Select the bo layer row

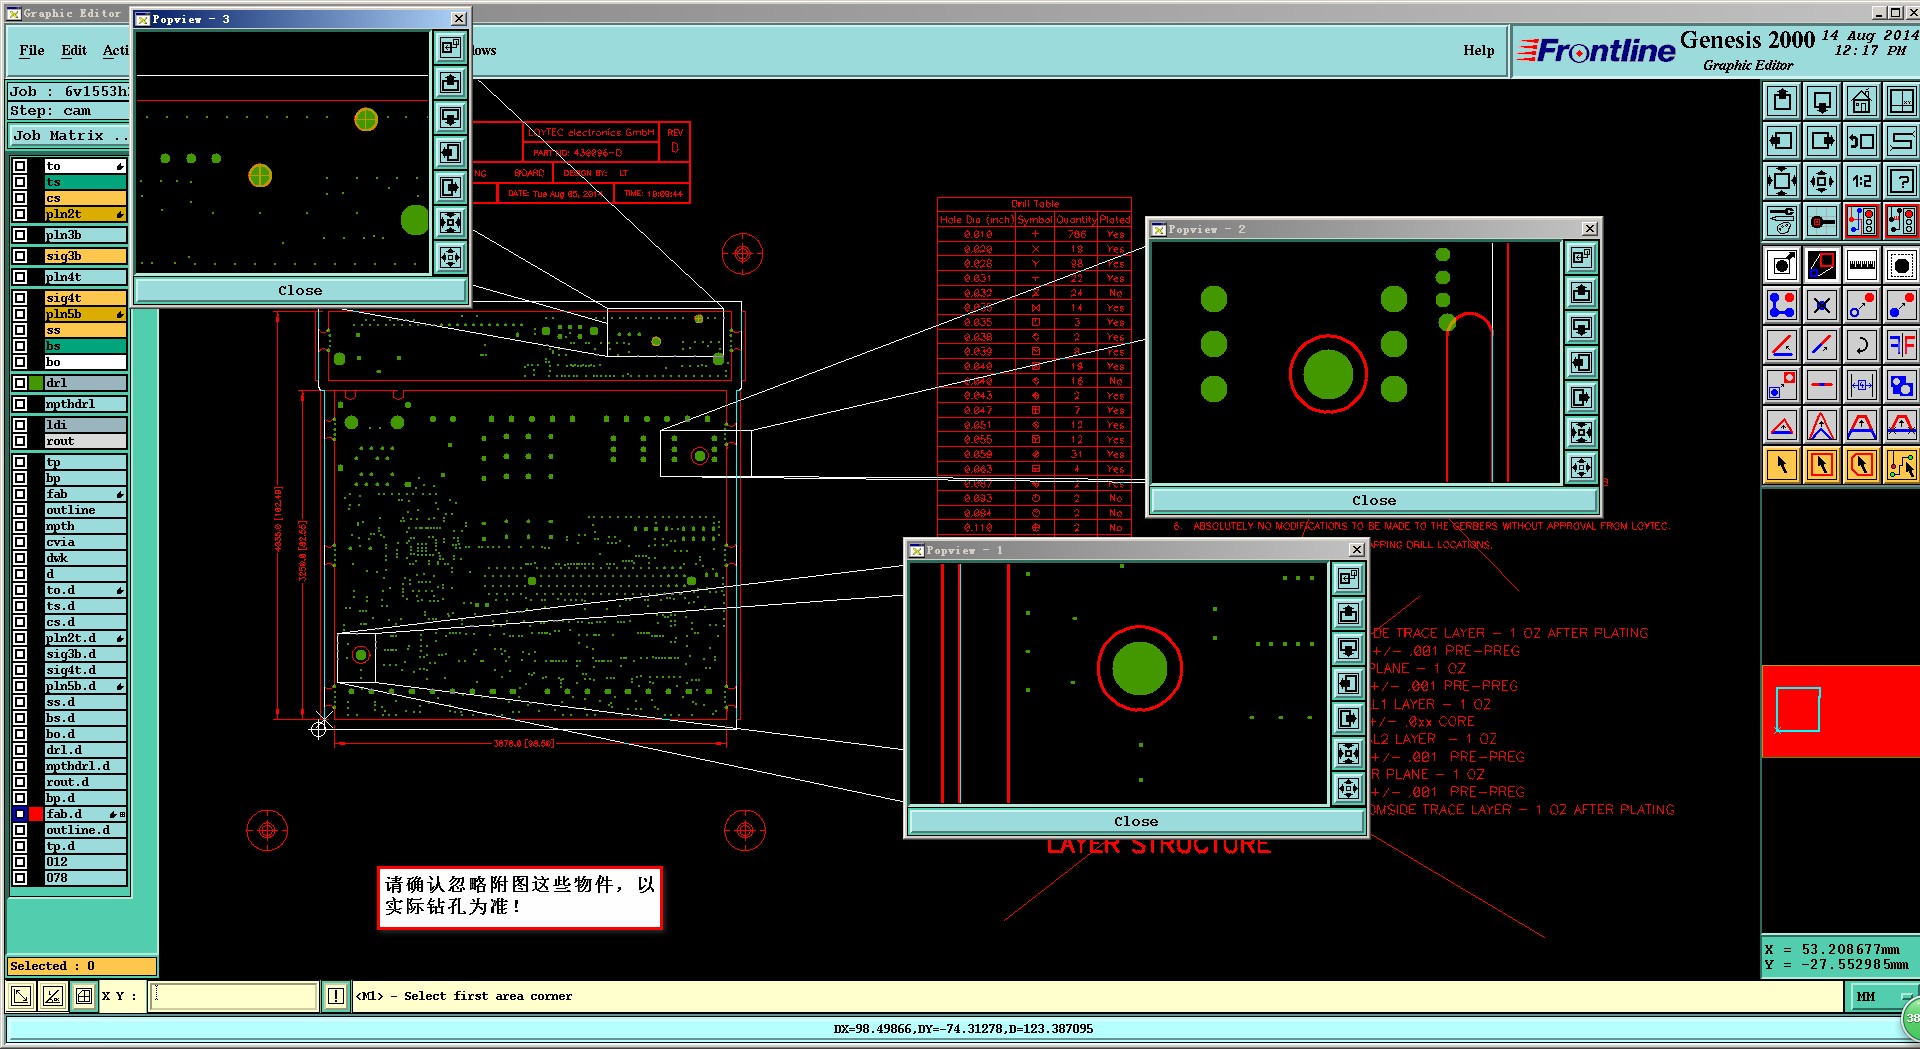[85, 362]
